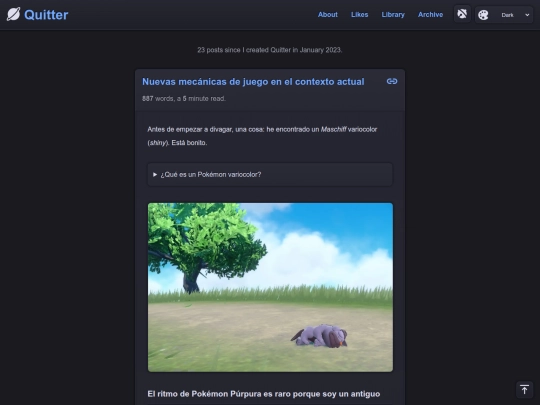Click the color palette theme icon
Viewport: 540px width, 405px height.
483,15
